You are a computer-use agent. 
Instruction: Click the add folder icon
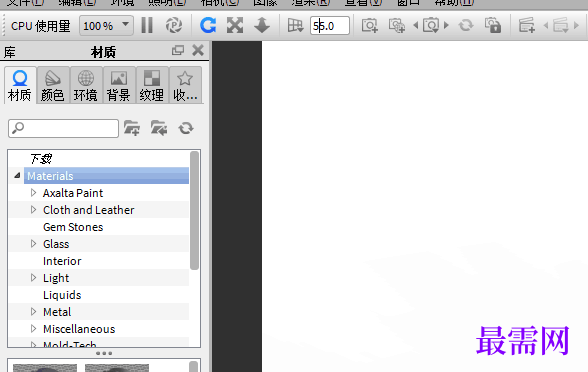pos(132,128)
